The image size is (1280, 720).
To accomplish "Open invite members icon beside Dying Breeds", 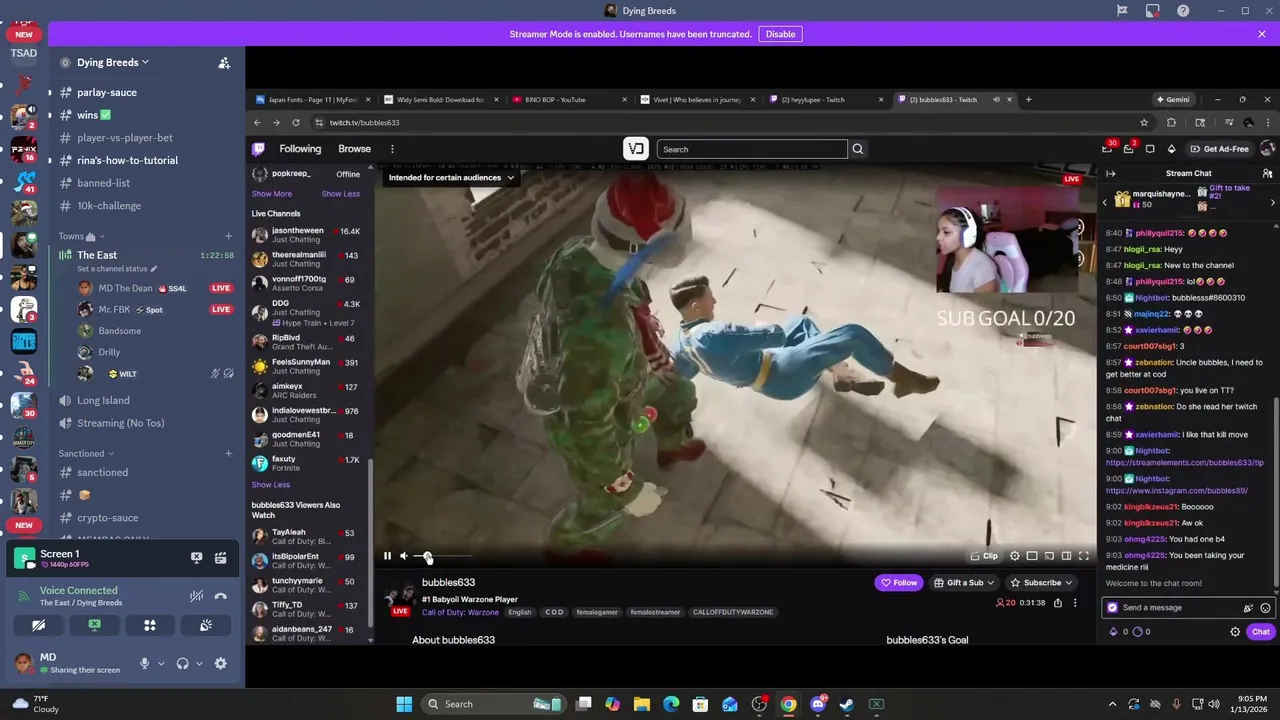I will 224,62.
